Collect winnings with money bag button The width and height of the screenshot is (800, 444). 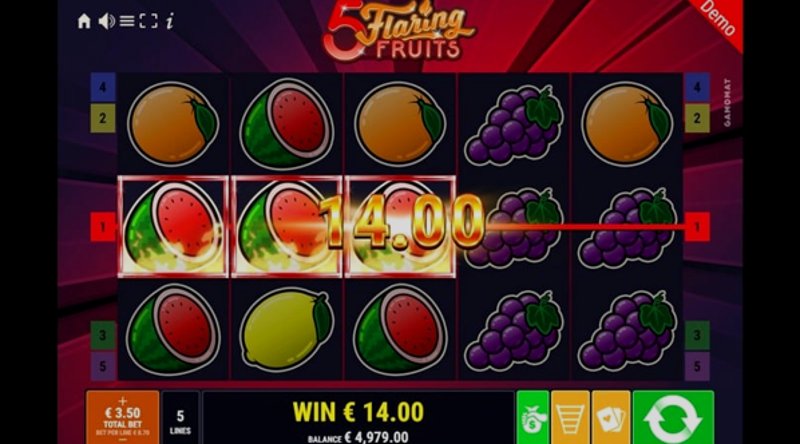click(533, 417)
